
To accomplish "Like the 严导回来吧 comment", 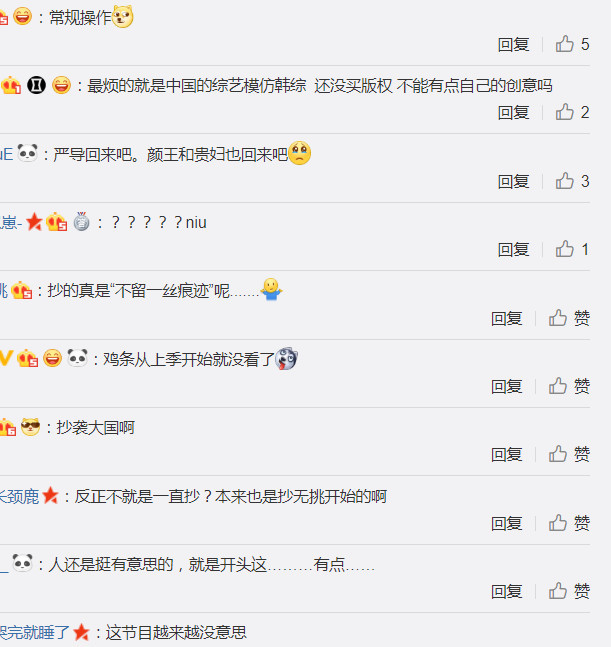I will click(x=572, y=181).
